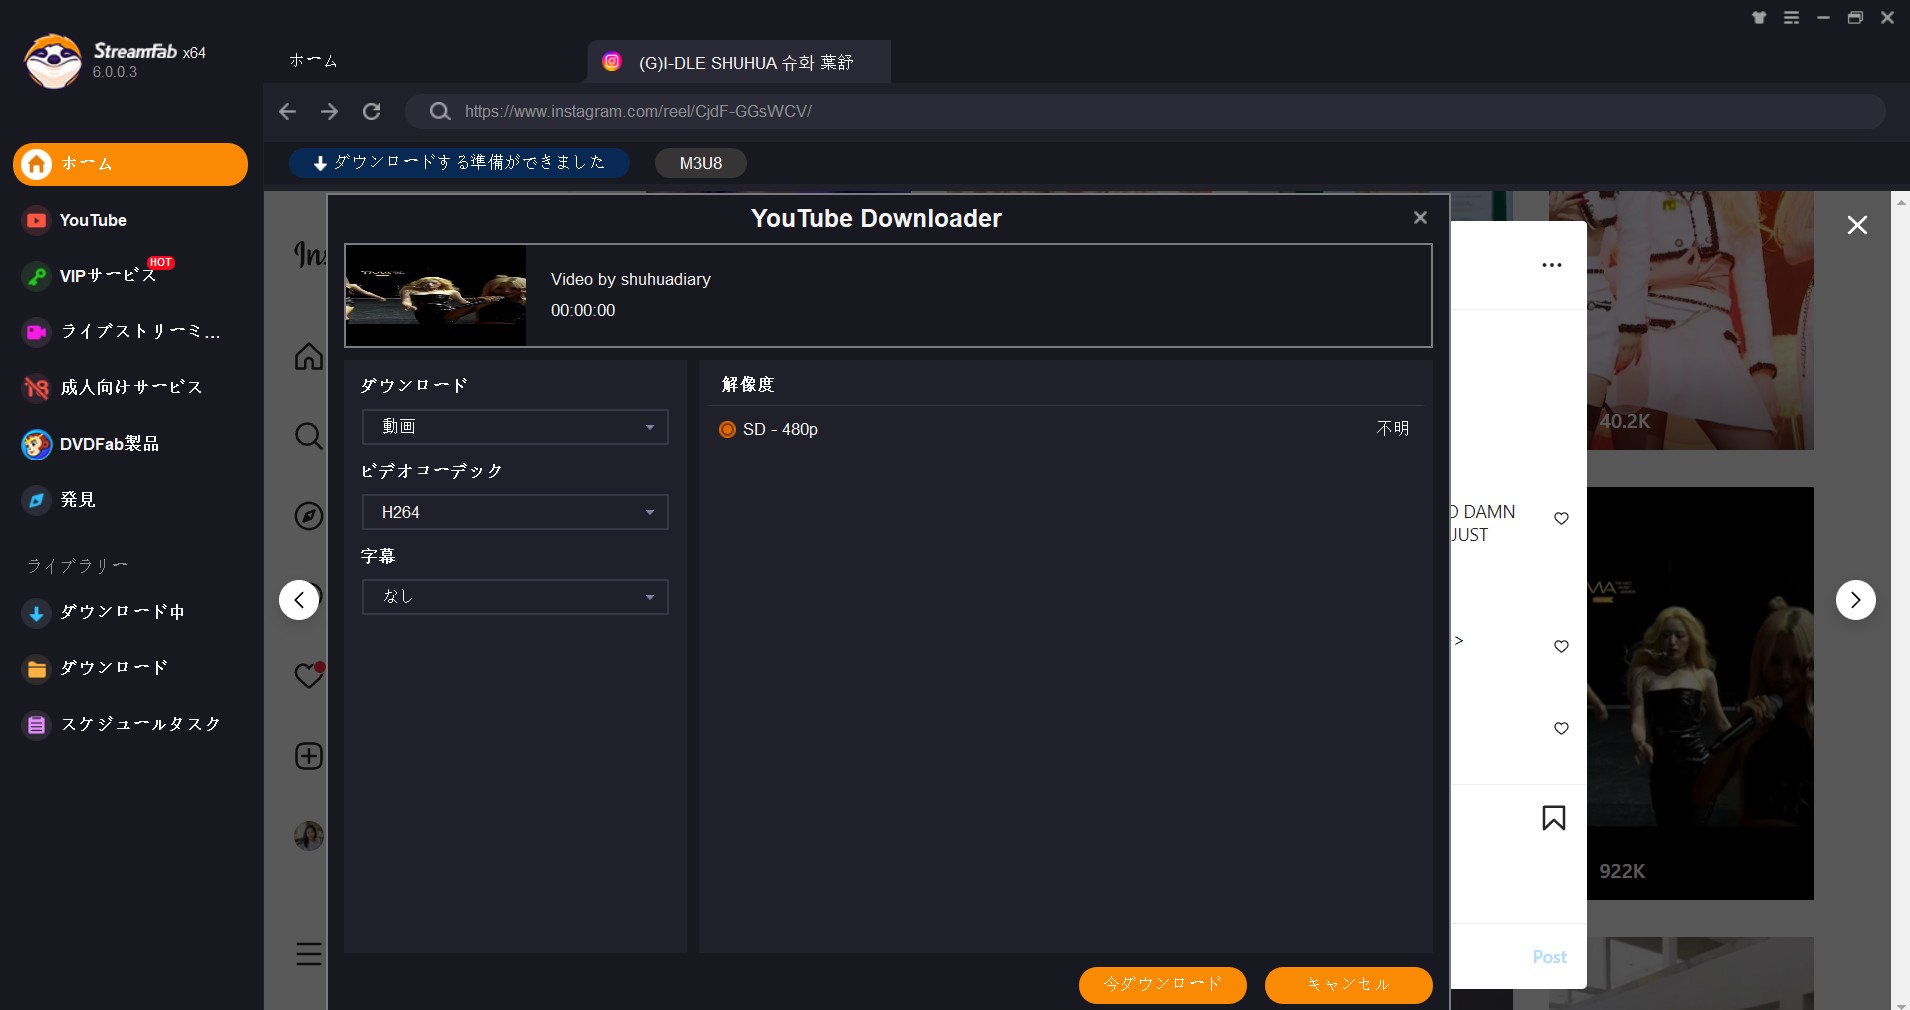The height and width of the screenshot is (1010, 1910).
Task: Click the Instagram URL address field
Action: (1145, 111)
